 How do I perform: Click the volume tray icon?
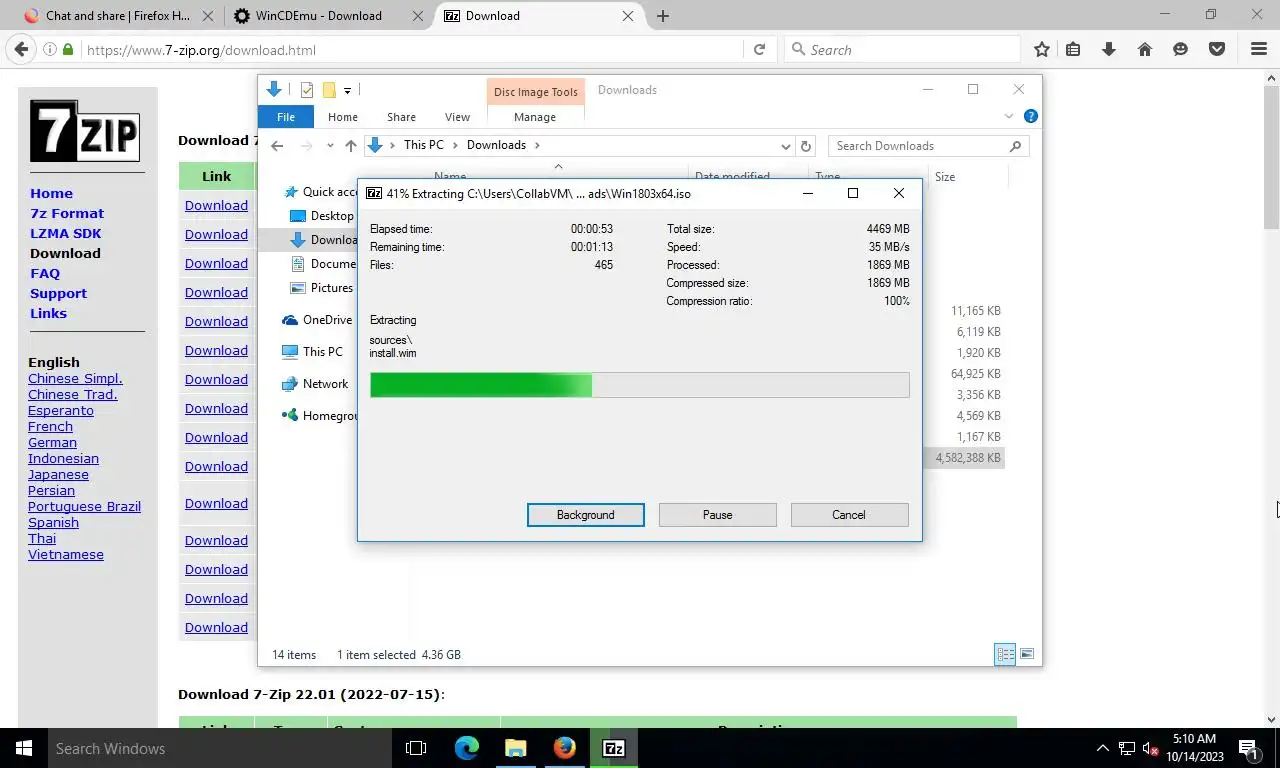coord(1150,748)
